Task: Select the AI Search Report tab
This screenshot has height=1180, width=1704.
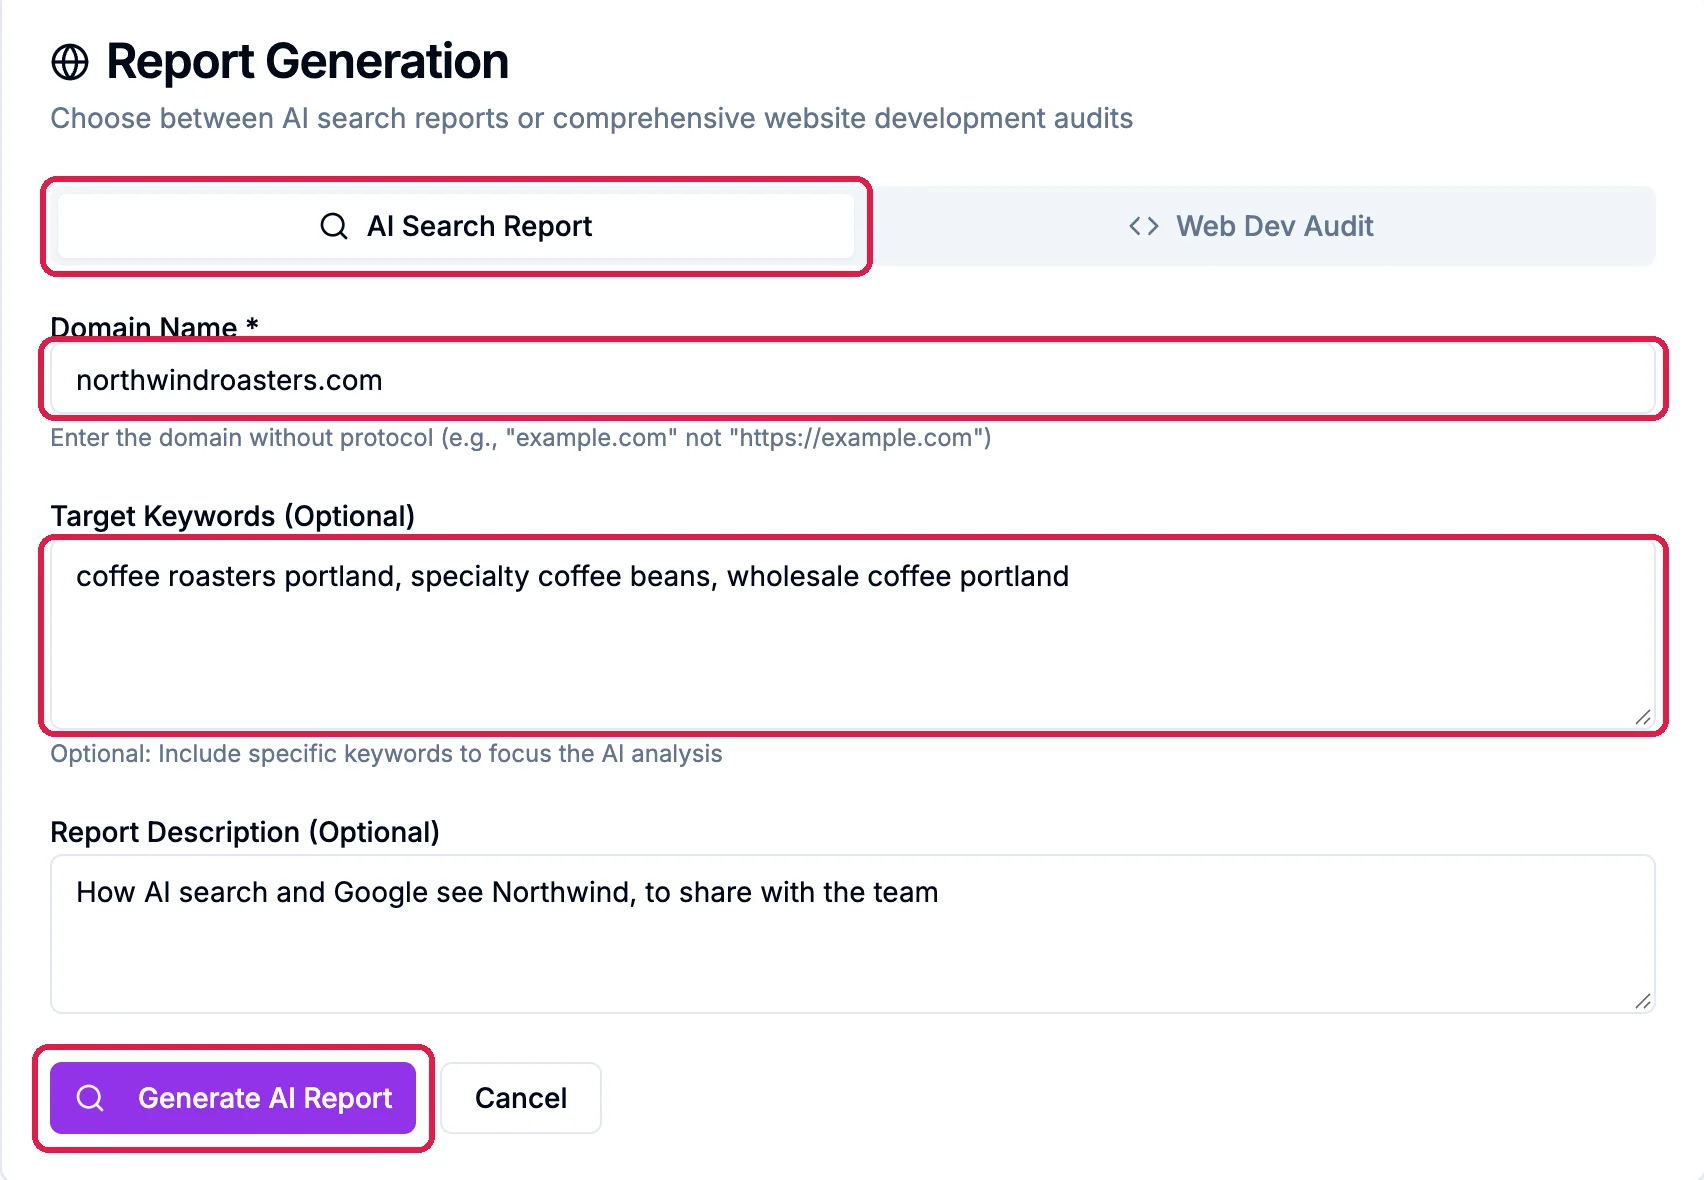Action: point(456,226)
